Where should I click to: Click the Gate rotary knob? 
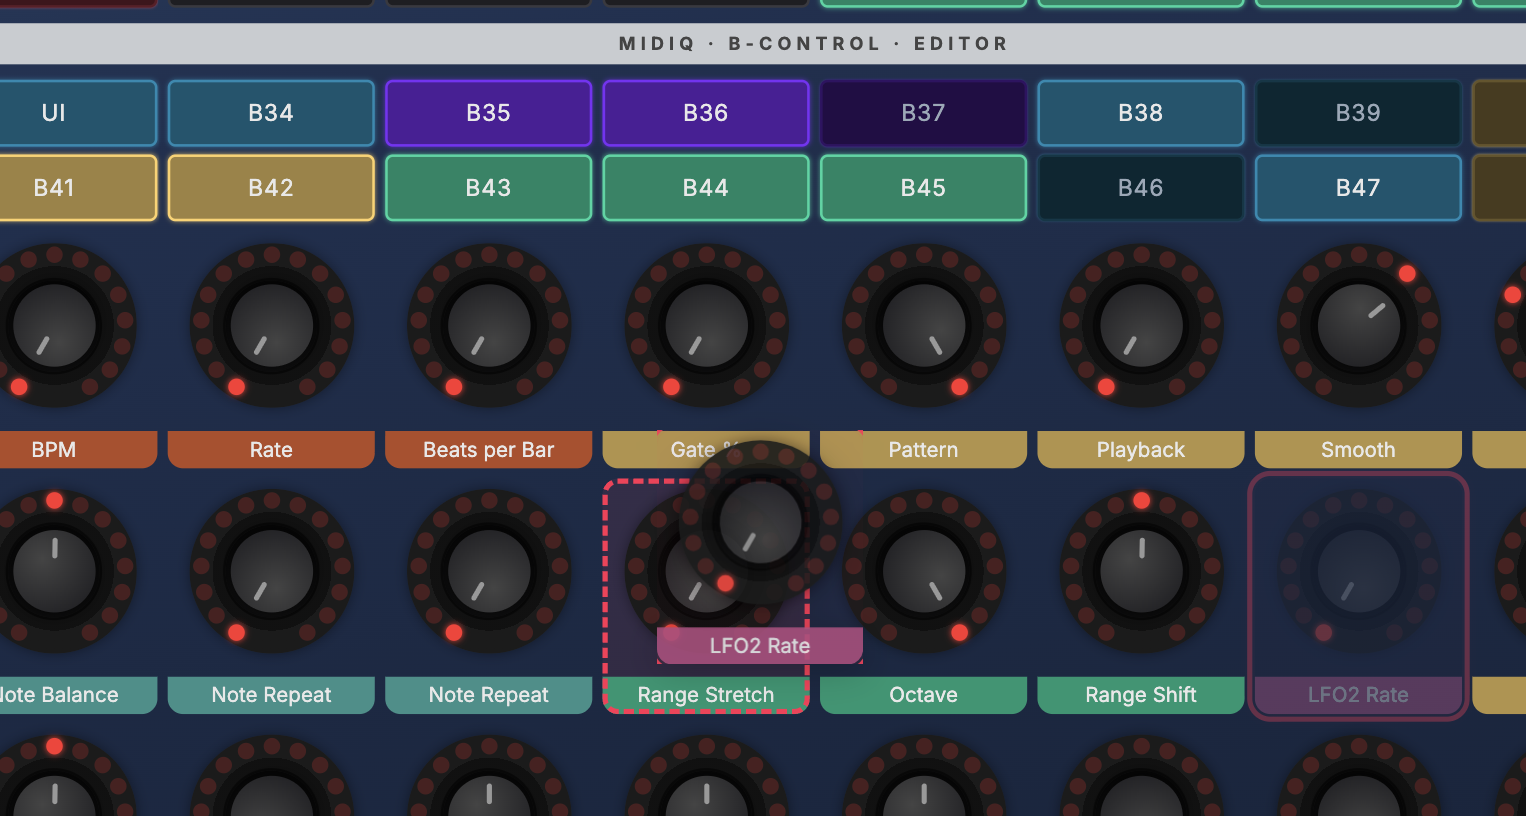tap(706, 325)
